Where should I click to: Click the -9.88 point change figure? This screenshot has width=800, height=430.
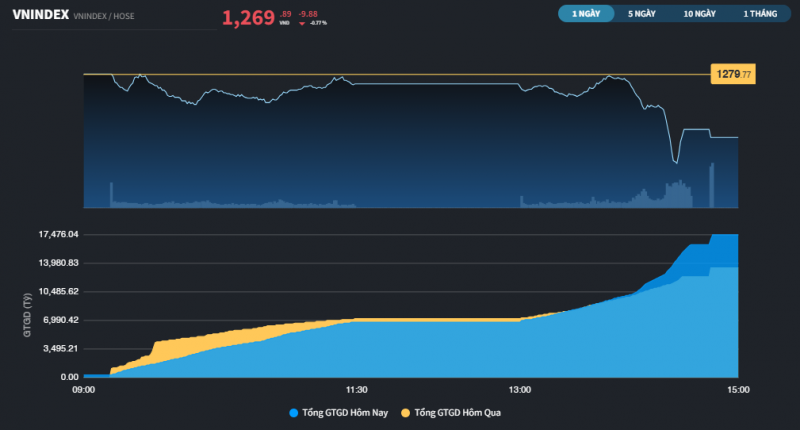[308, 13]
